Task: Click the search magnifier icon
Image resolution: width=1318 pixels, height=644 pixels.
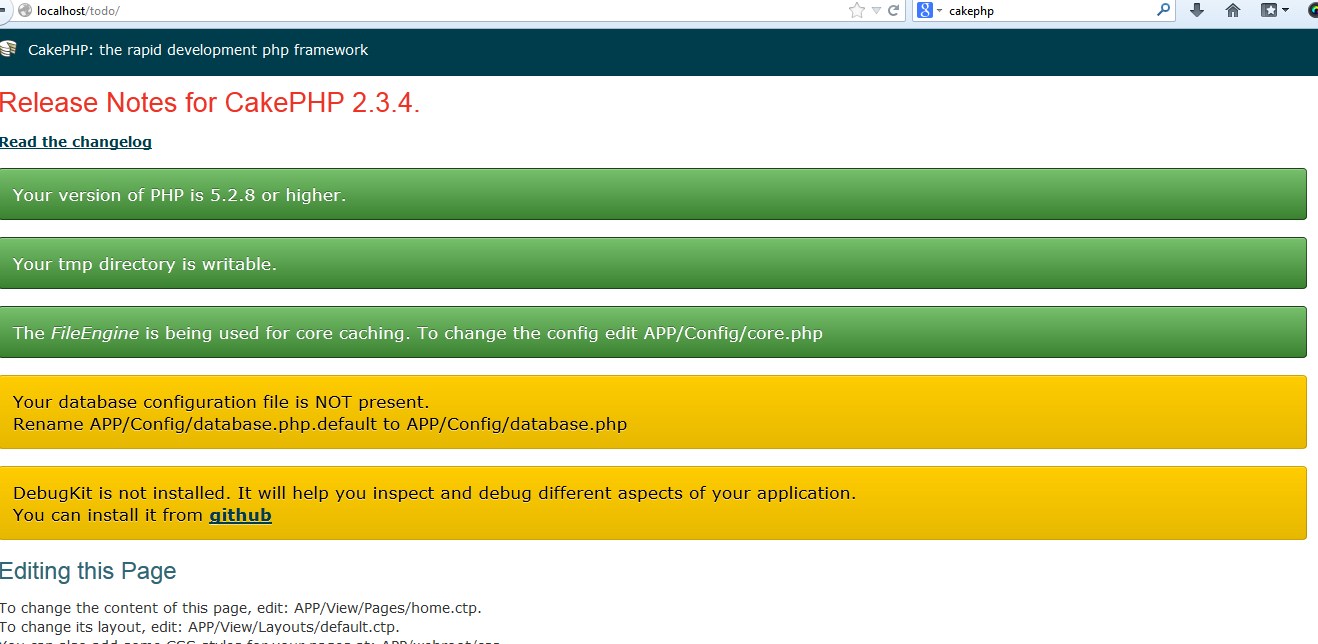Action: (1163, 10)
